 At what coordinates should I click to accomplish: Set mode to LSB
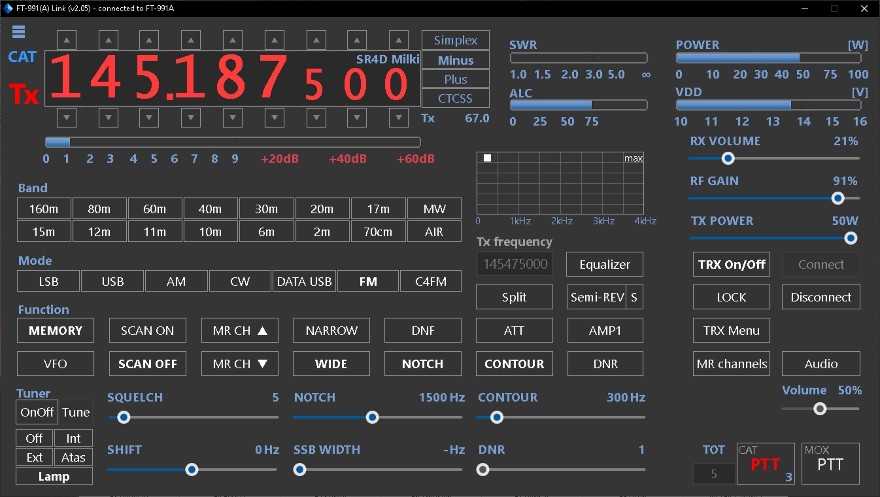pyautogui.click(x=48, y=281)
